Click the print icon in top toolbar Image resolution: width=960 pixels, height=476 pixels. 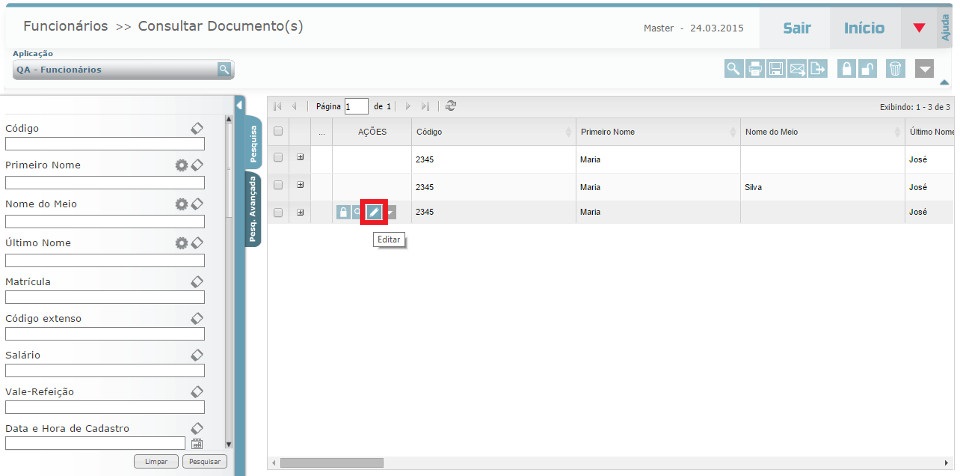coord(755,69)
